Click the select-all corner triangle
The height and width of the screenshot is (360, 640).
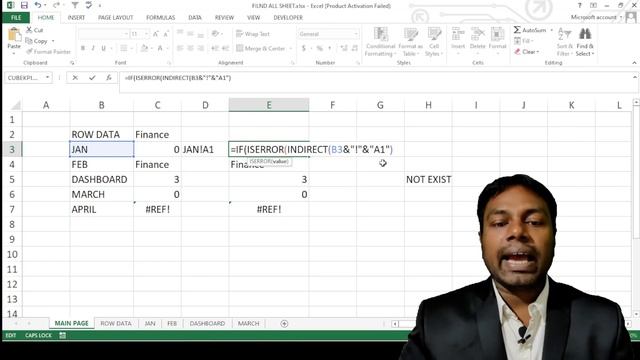(x=16, y=105)
